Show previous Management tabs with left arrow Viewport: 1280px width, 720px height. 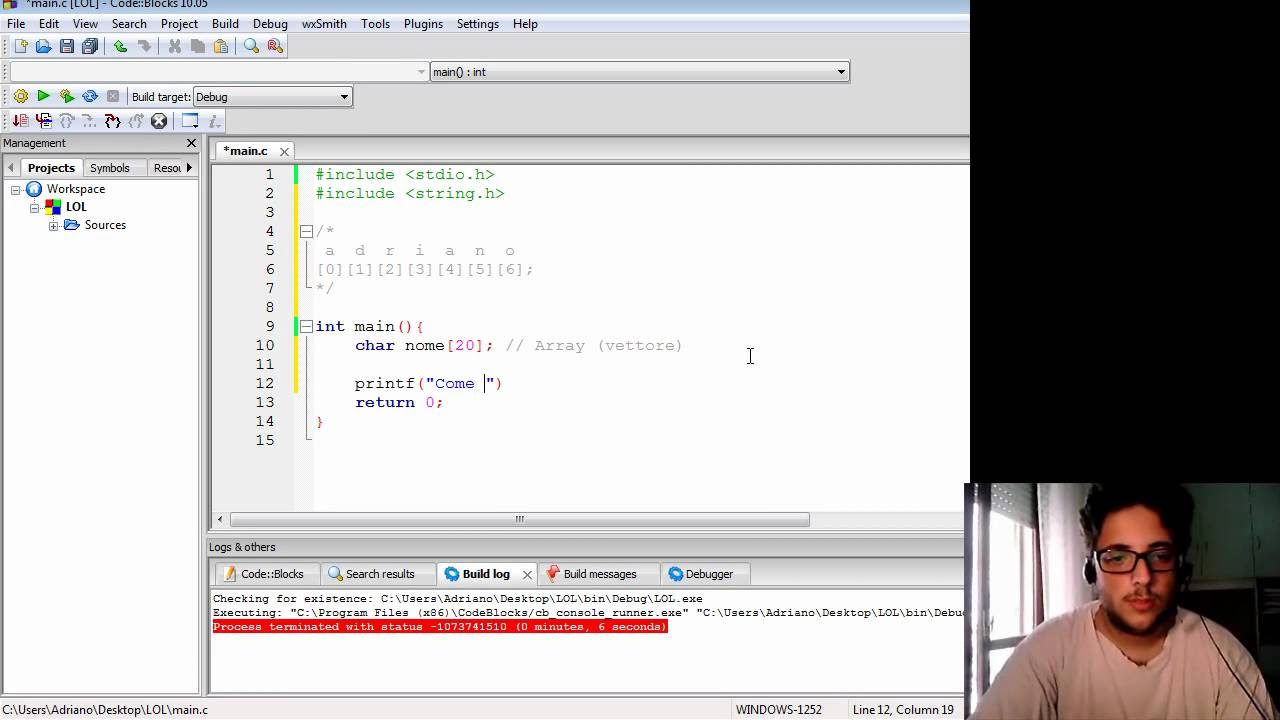click(x=11, y=168)
